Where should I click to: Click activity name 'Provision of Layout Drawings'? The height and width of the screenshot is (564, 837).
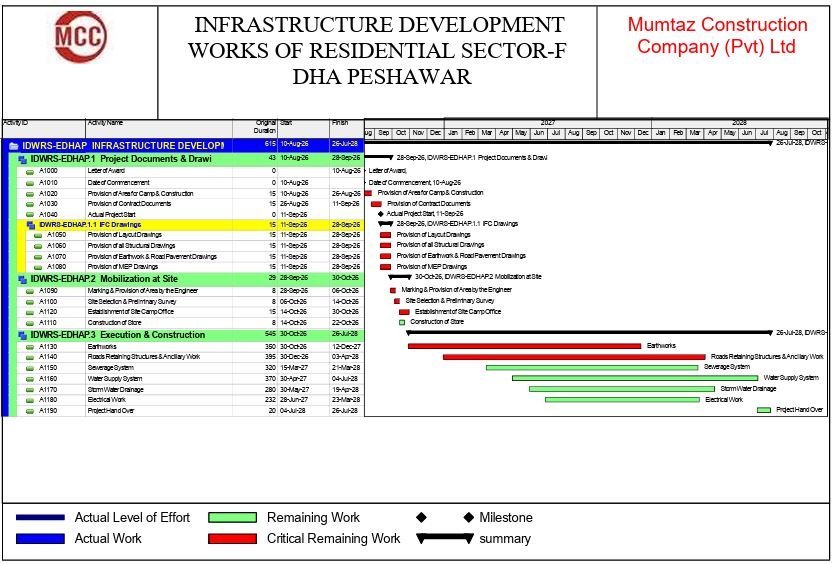124,235
